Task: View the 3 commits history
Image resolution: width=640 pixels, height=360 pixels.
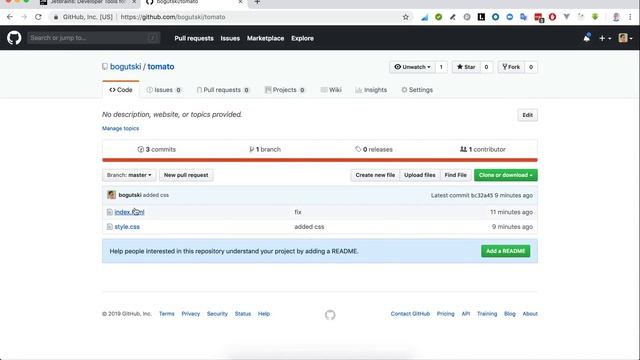Action: pos(157,149)
